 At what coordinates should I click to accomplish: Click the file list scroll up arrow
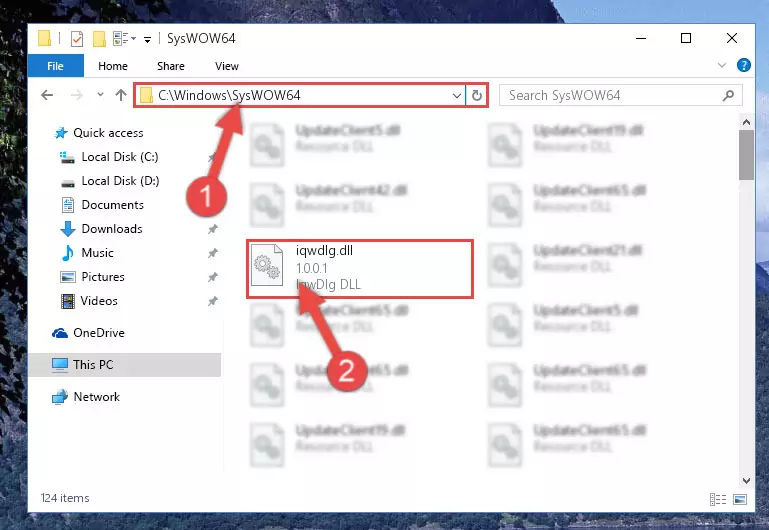[746, 122]
